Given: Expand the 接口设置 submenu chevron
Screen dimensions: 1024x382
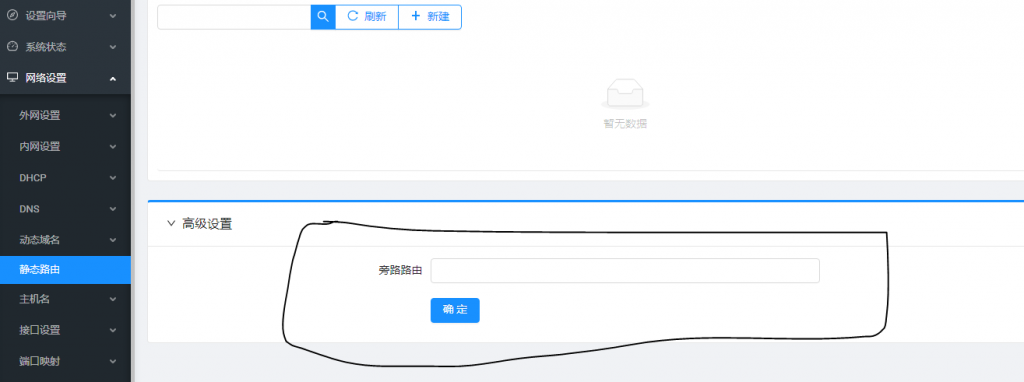Looking at the screenshot, I should tap(113, 330).
